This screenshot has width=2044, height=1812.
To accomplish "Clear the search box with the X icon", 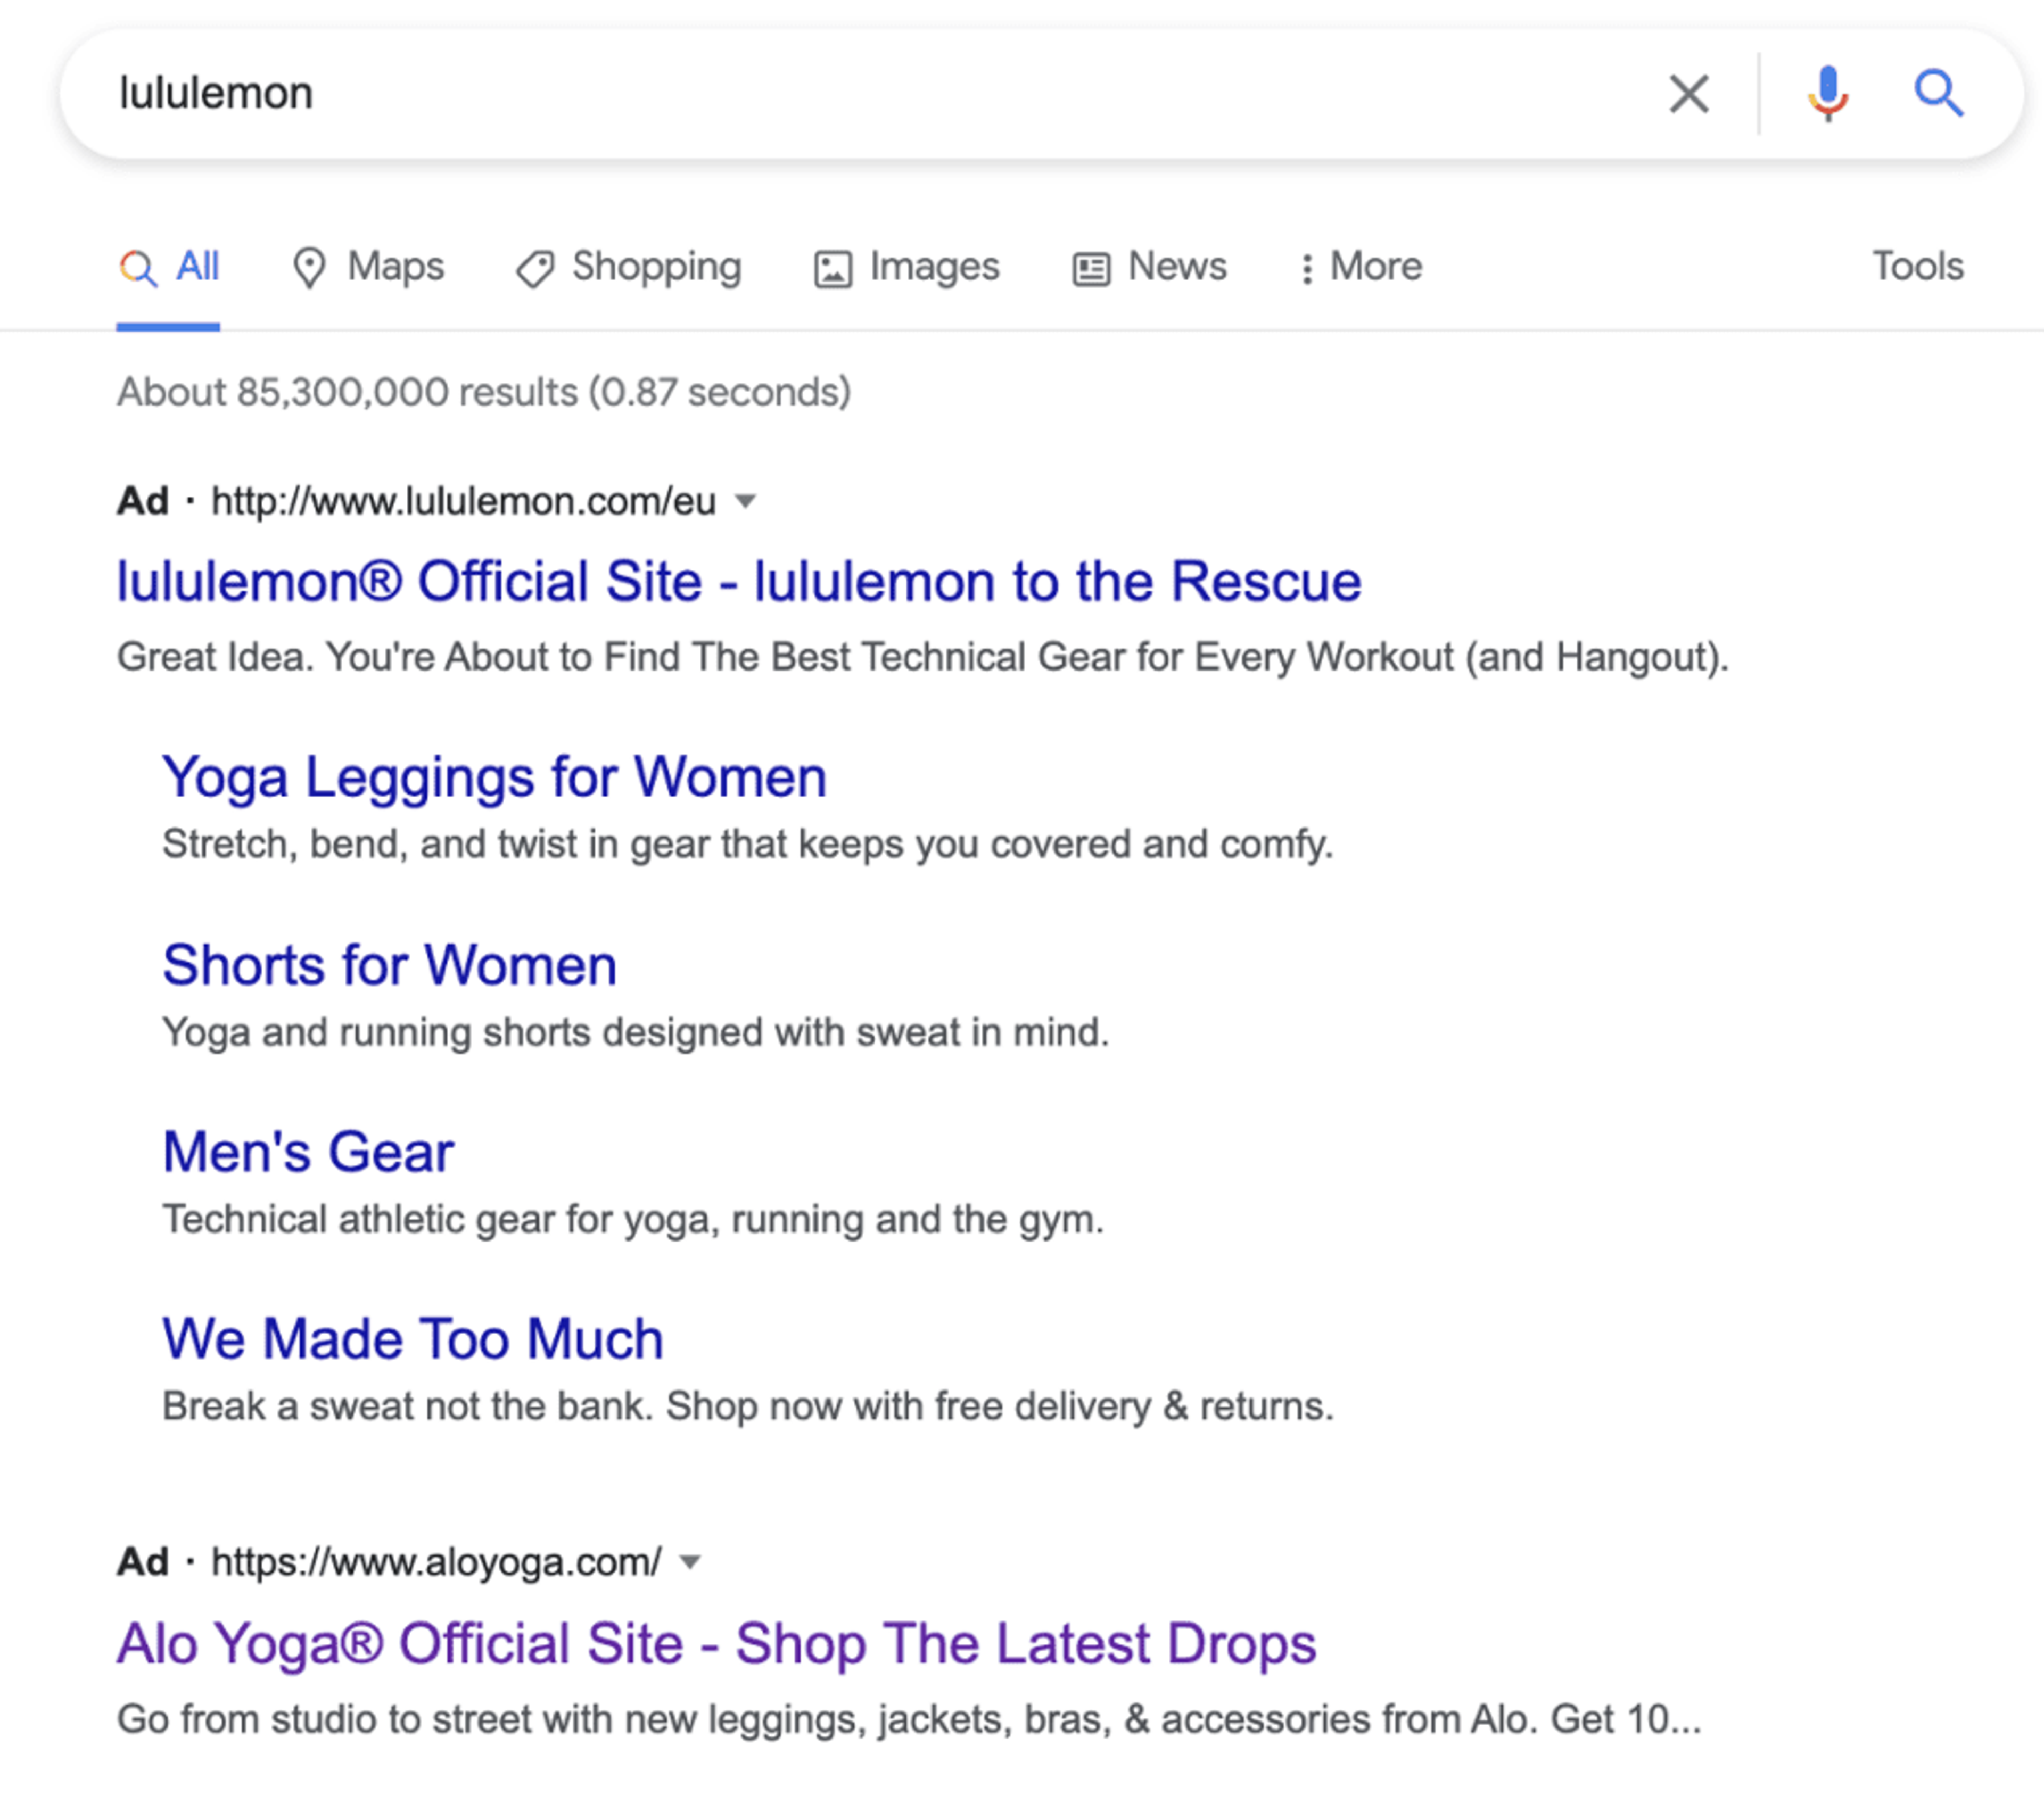I will (1689, 94).
